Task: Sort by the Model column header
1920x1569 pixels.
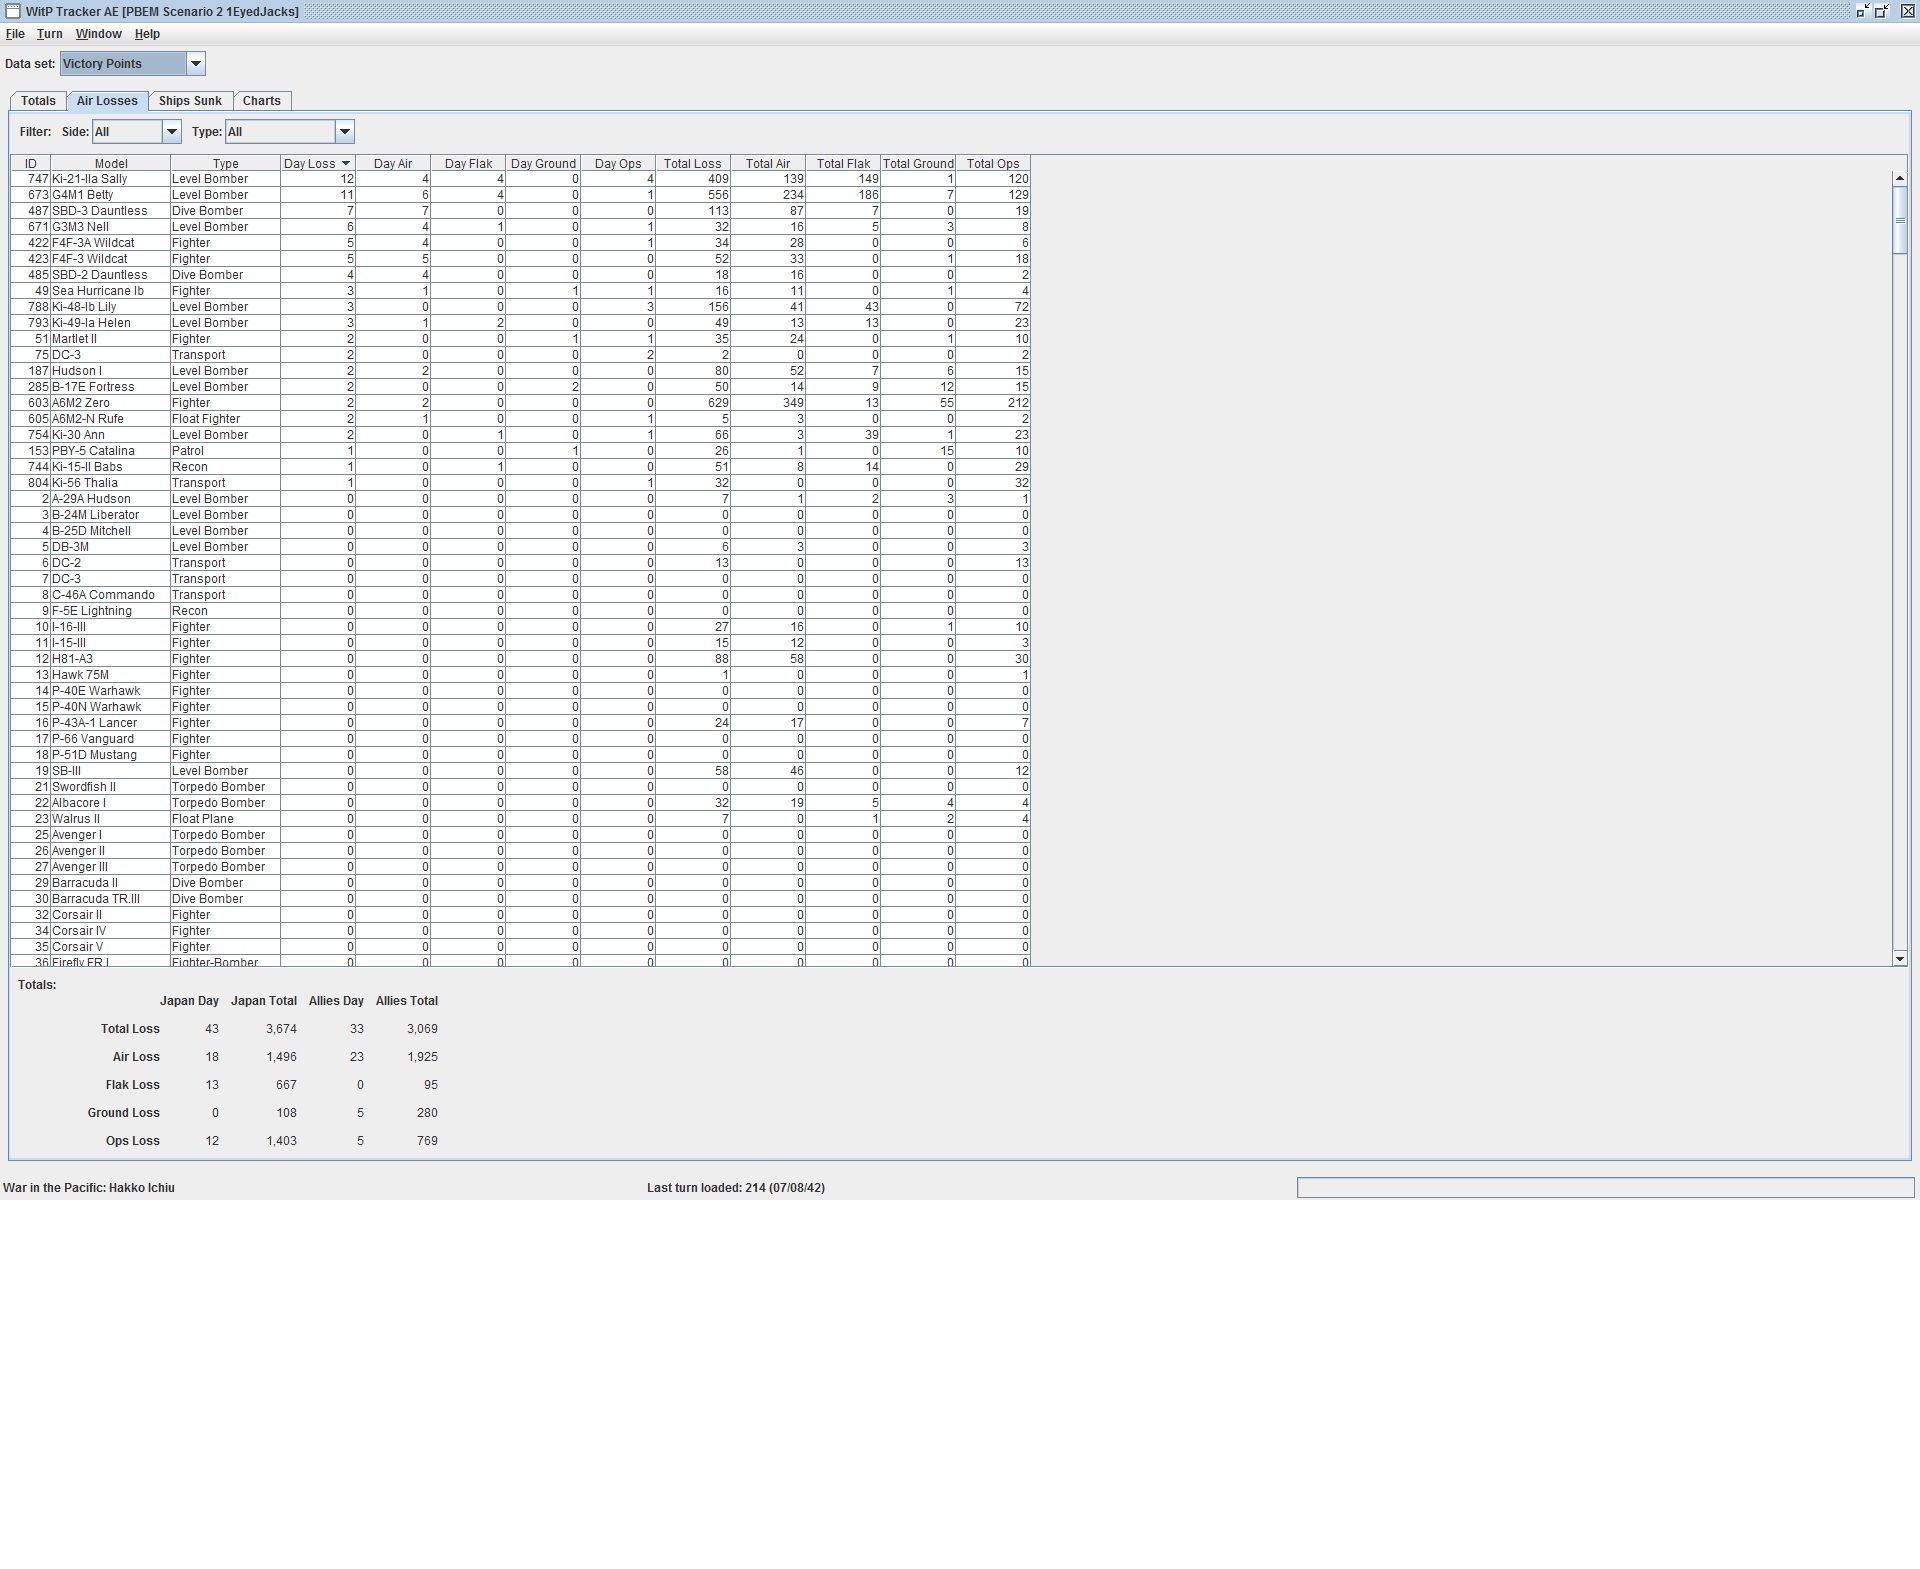Action: point(110,163)
